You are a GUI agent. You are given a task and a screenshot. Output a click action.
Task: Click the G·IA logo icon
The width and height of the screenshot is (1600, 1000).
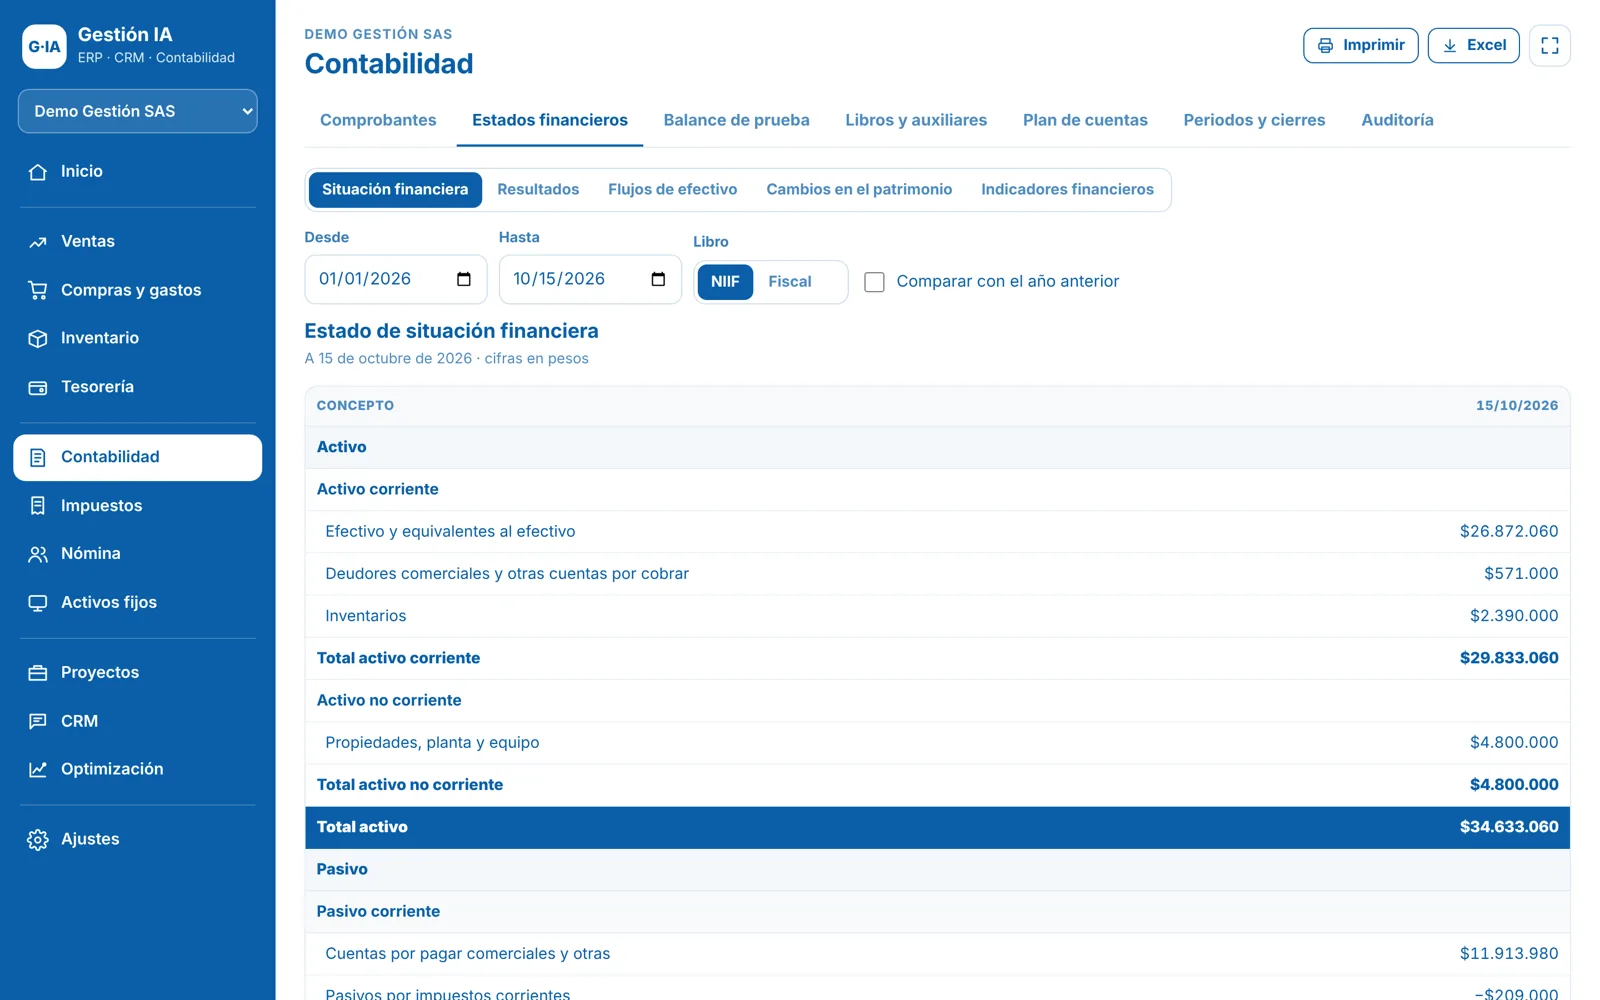pos(44,46)
